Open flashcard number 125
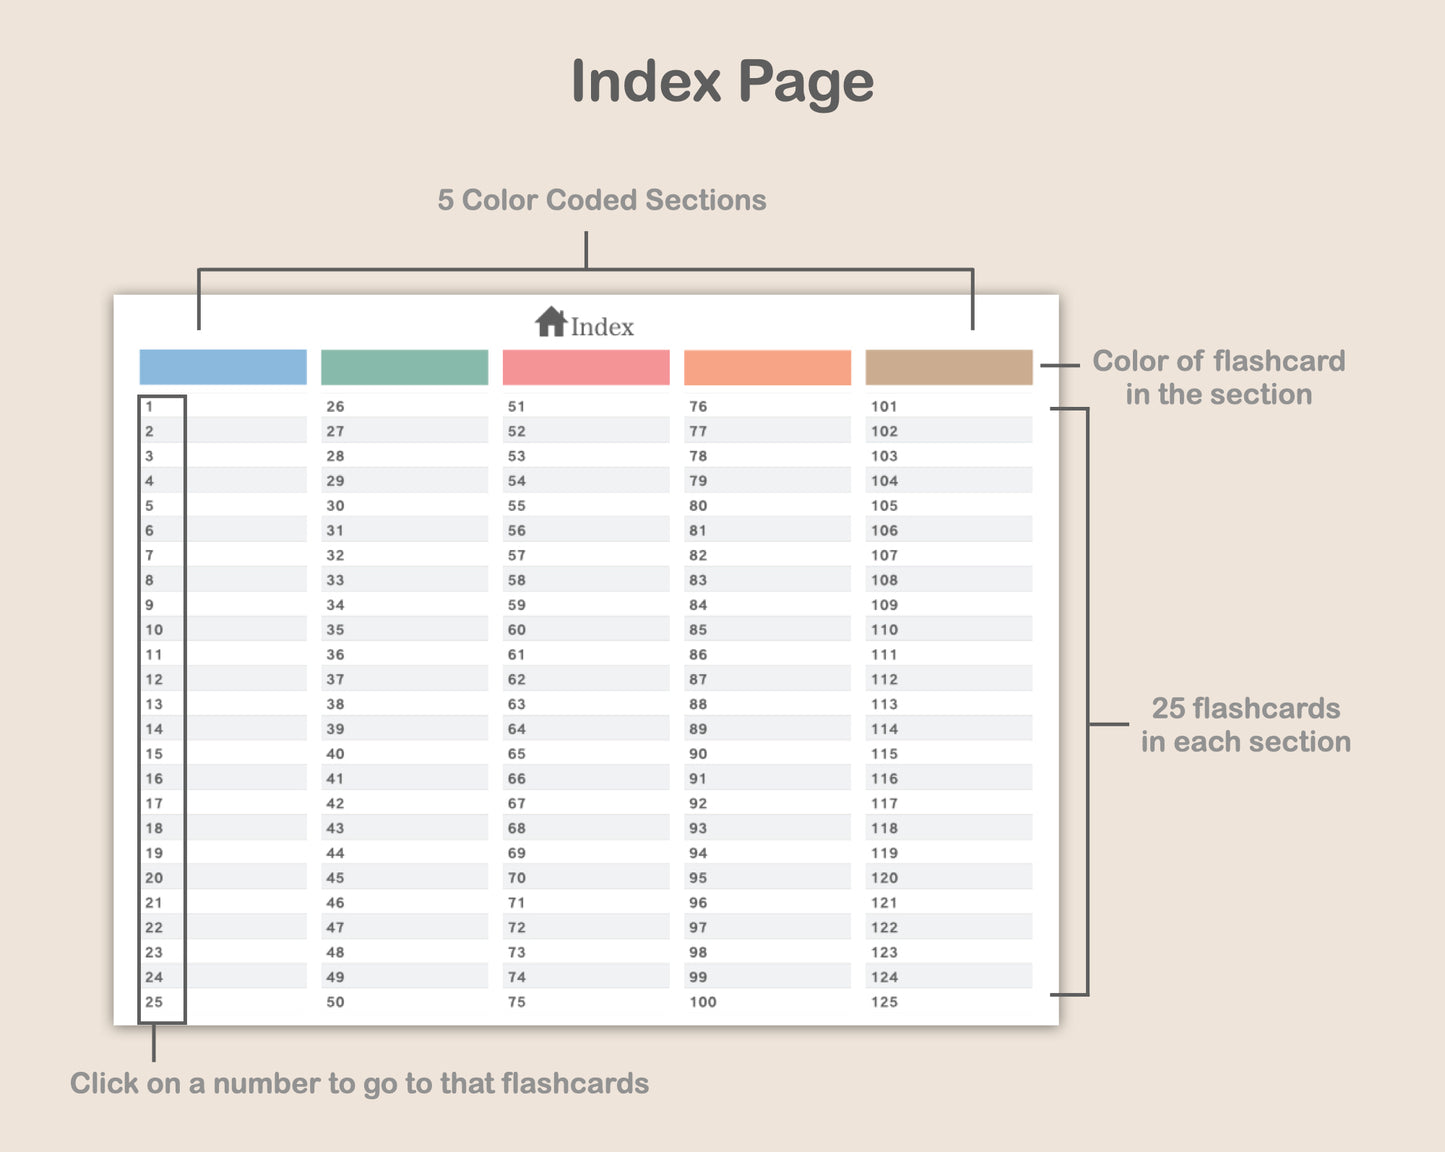 click(884, 1002)
